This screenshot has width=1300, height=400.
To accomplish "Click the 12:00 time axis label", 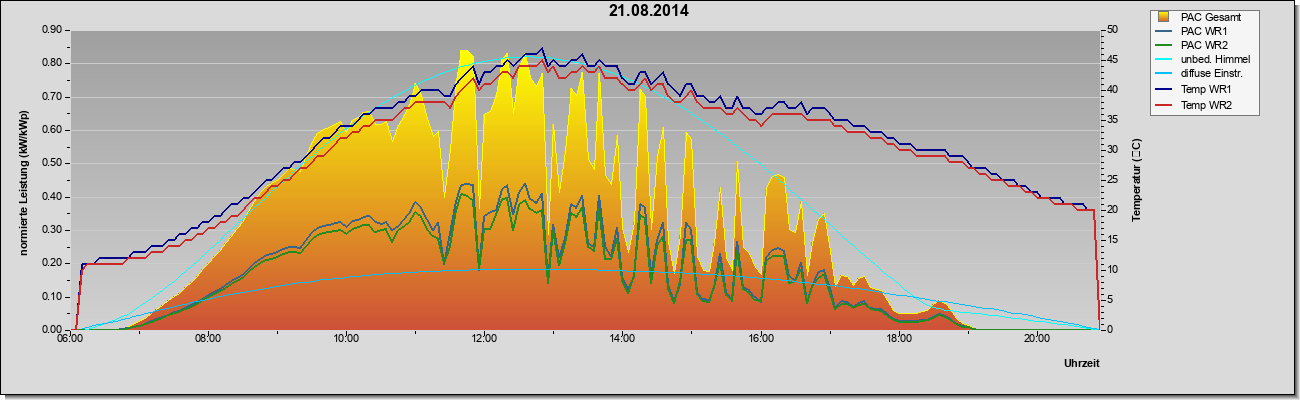I will (484, 338).
